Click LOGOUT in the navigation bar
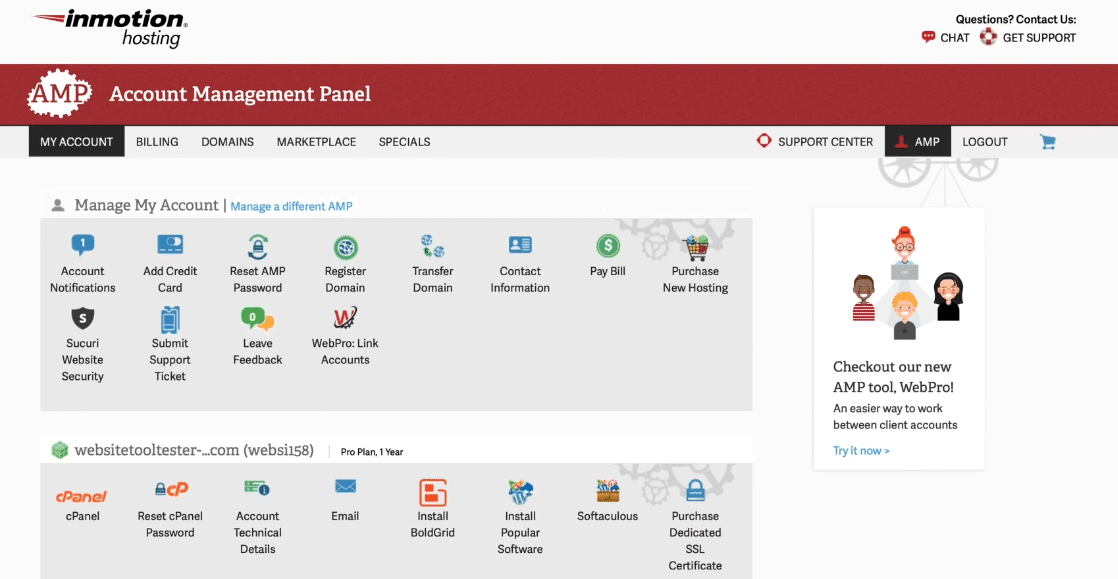 985,142
